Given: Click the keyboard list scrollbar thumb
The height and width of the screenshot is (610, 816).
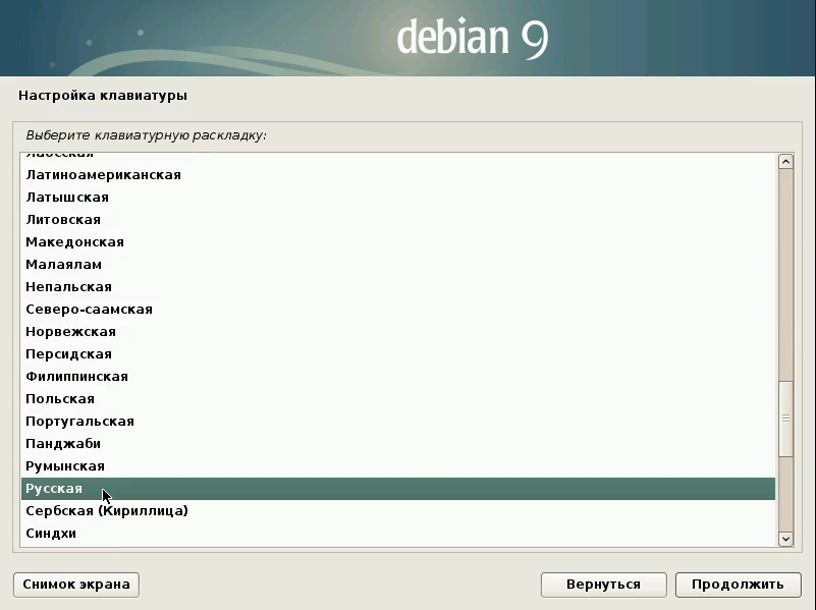Looking at the screenshot, I should [785, 418].
